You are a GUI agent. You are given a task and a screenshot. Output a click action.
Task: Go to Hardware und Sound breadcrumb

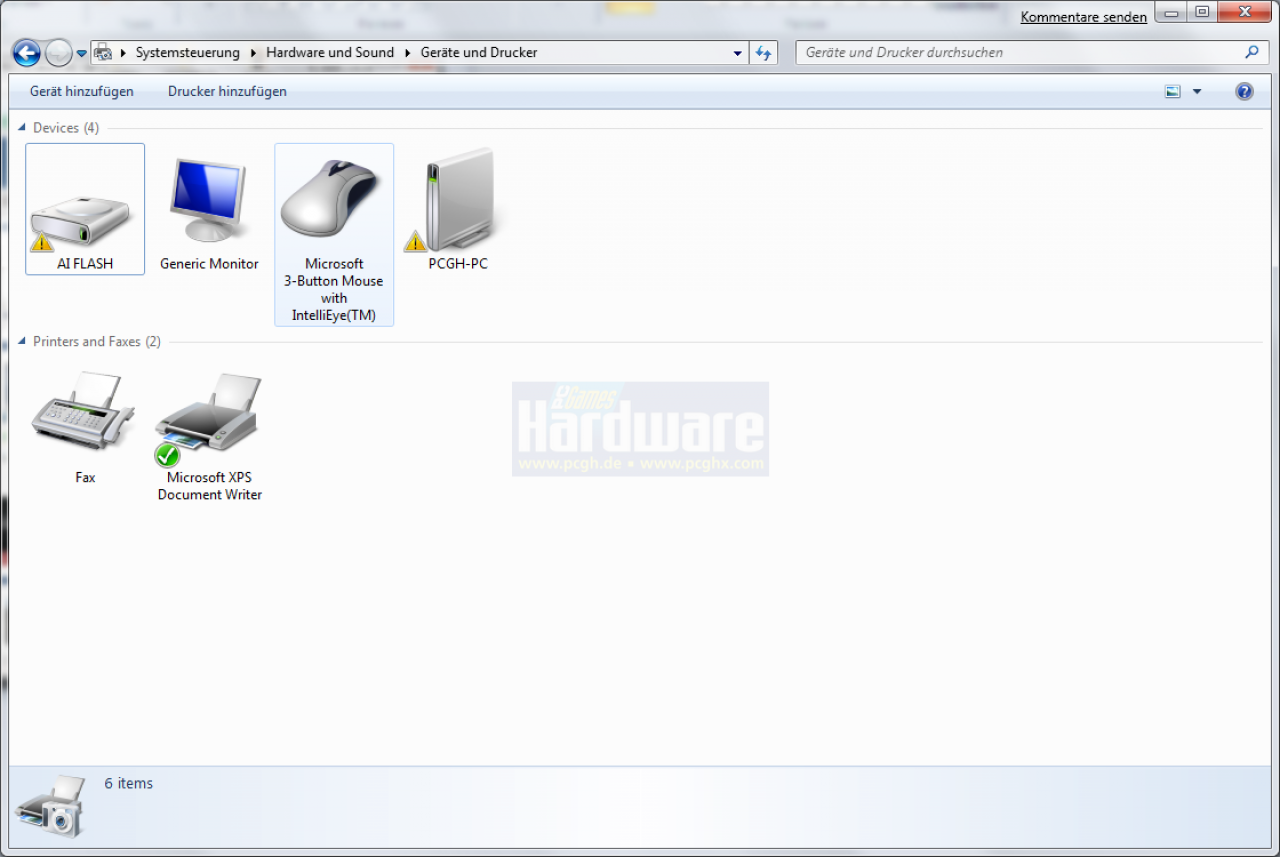click(x=330, y=52)
